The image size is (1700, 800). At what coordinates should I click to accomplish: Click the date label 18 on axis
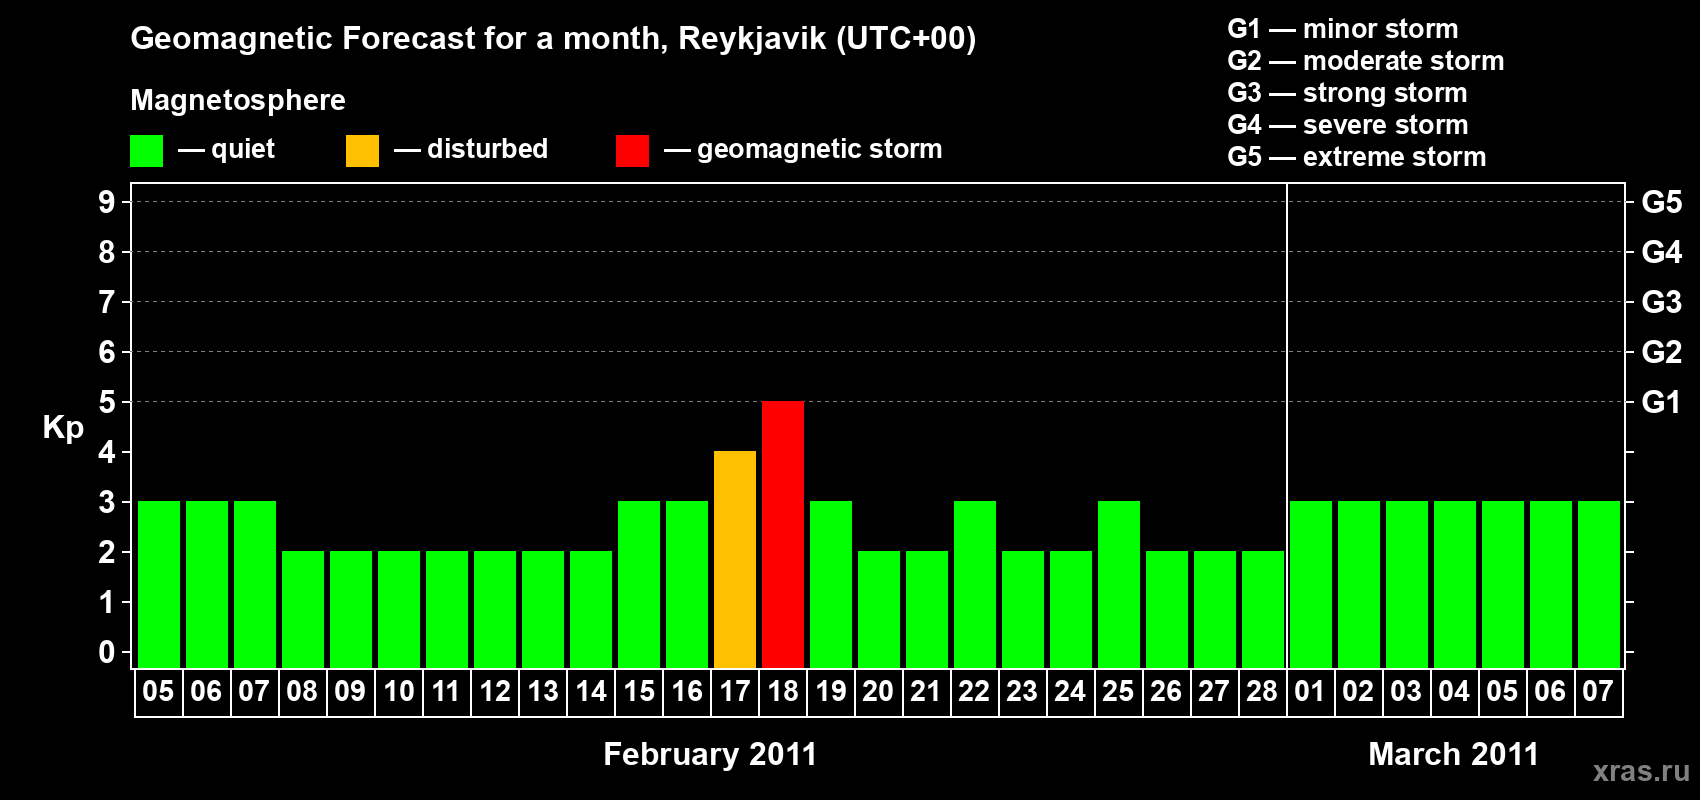tap(783, 692)
